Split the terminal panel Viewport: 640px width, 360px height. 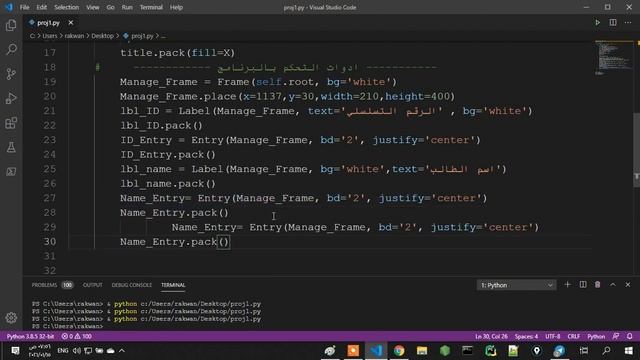coord(583,284)
